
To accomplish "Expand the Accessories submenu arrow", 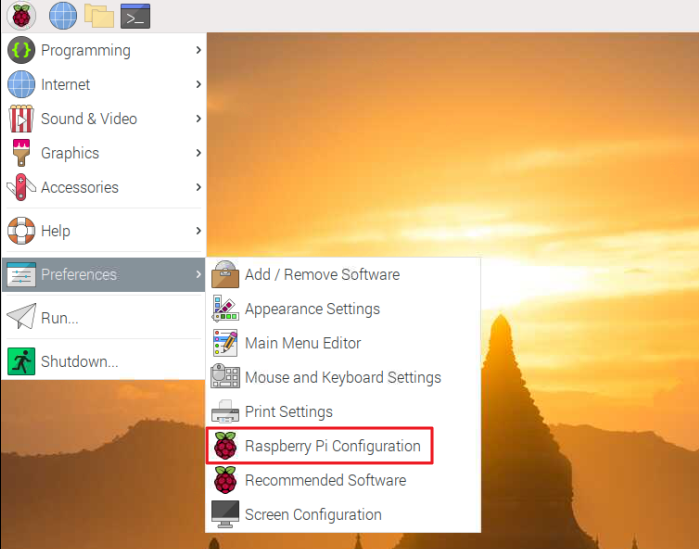I will tap(199, 187).
